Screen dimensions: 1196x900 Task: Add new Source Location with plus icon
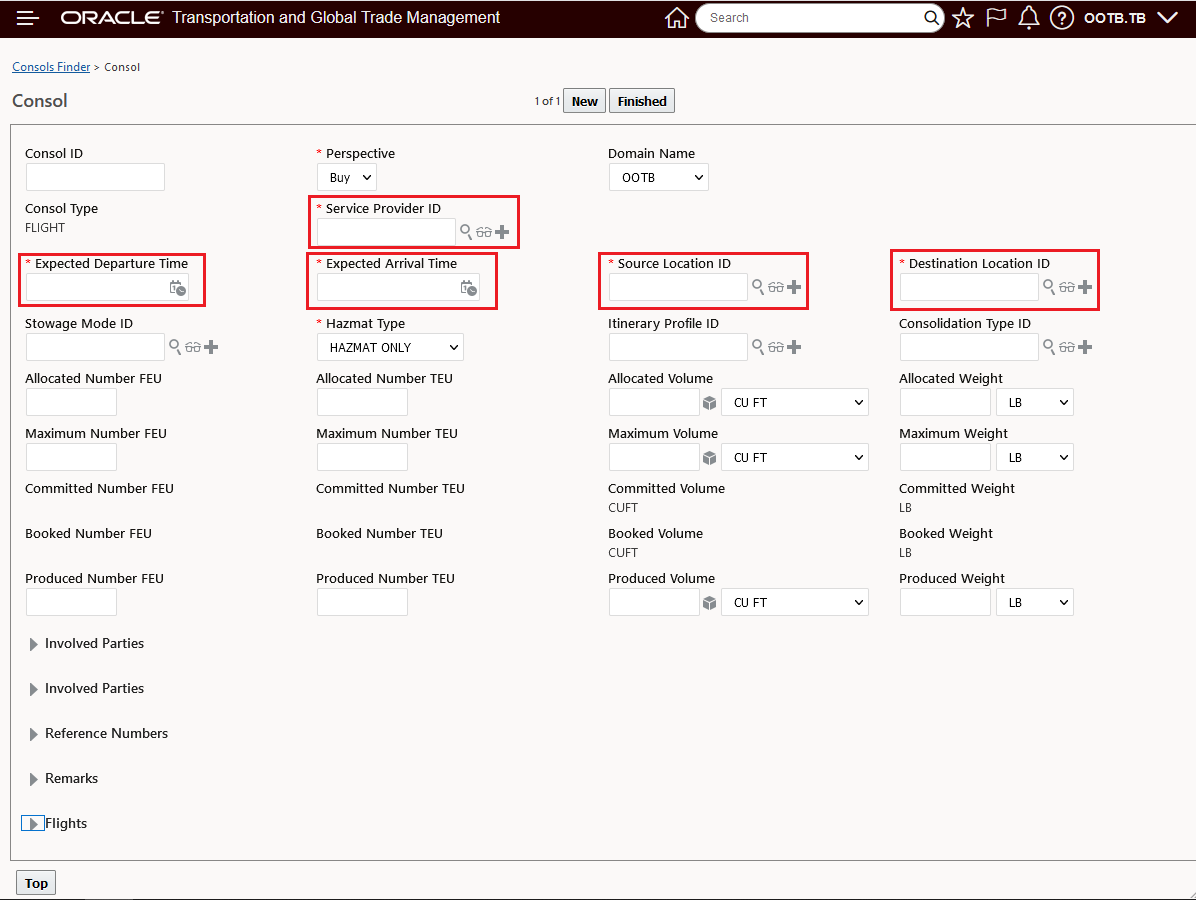click(794, 287)
